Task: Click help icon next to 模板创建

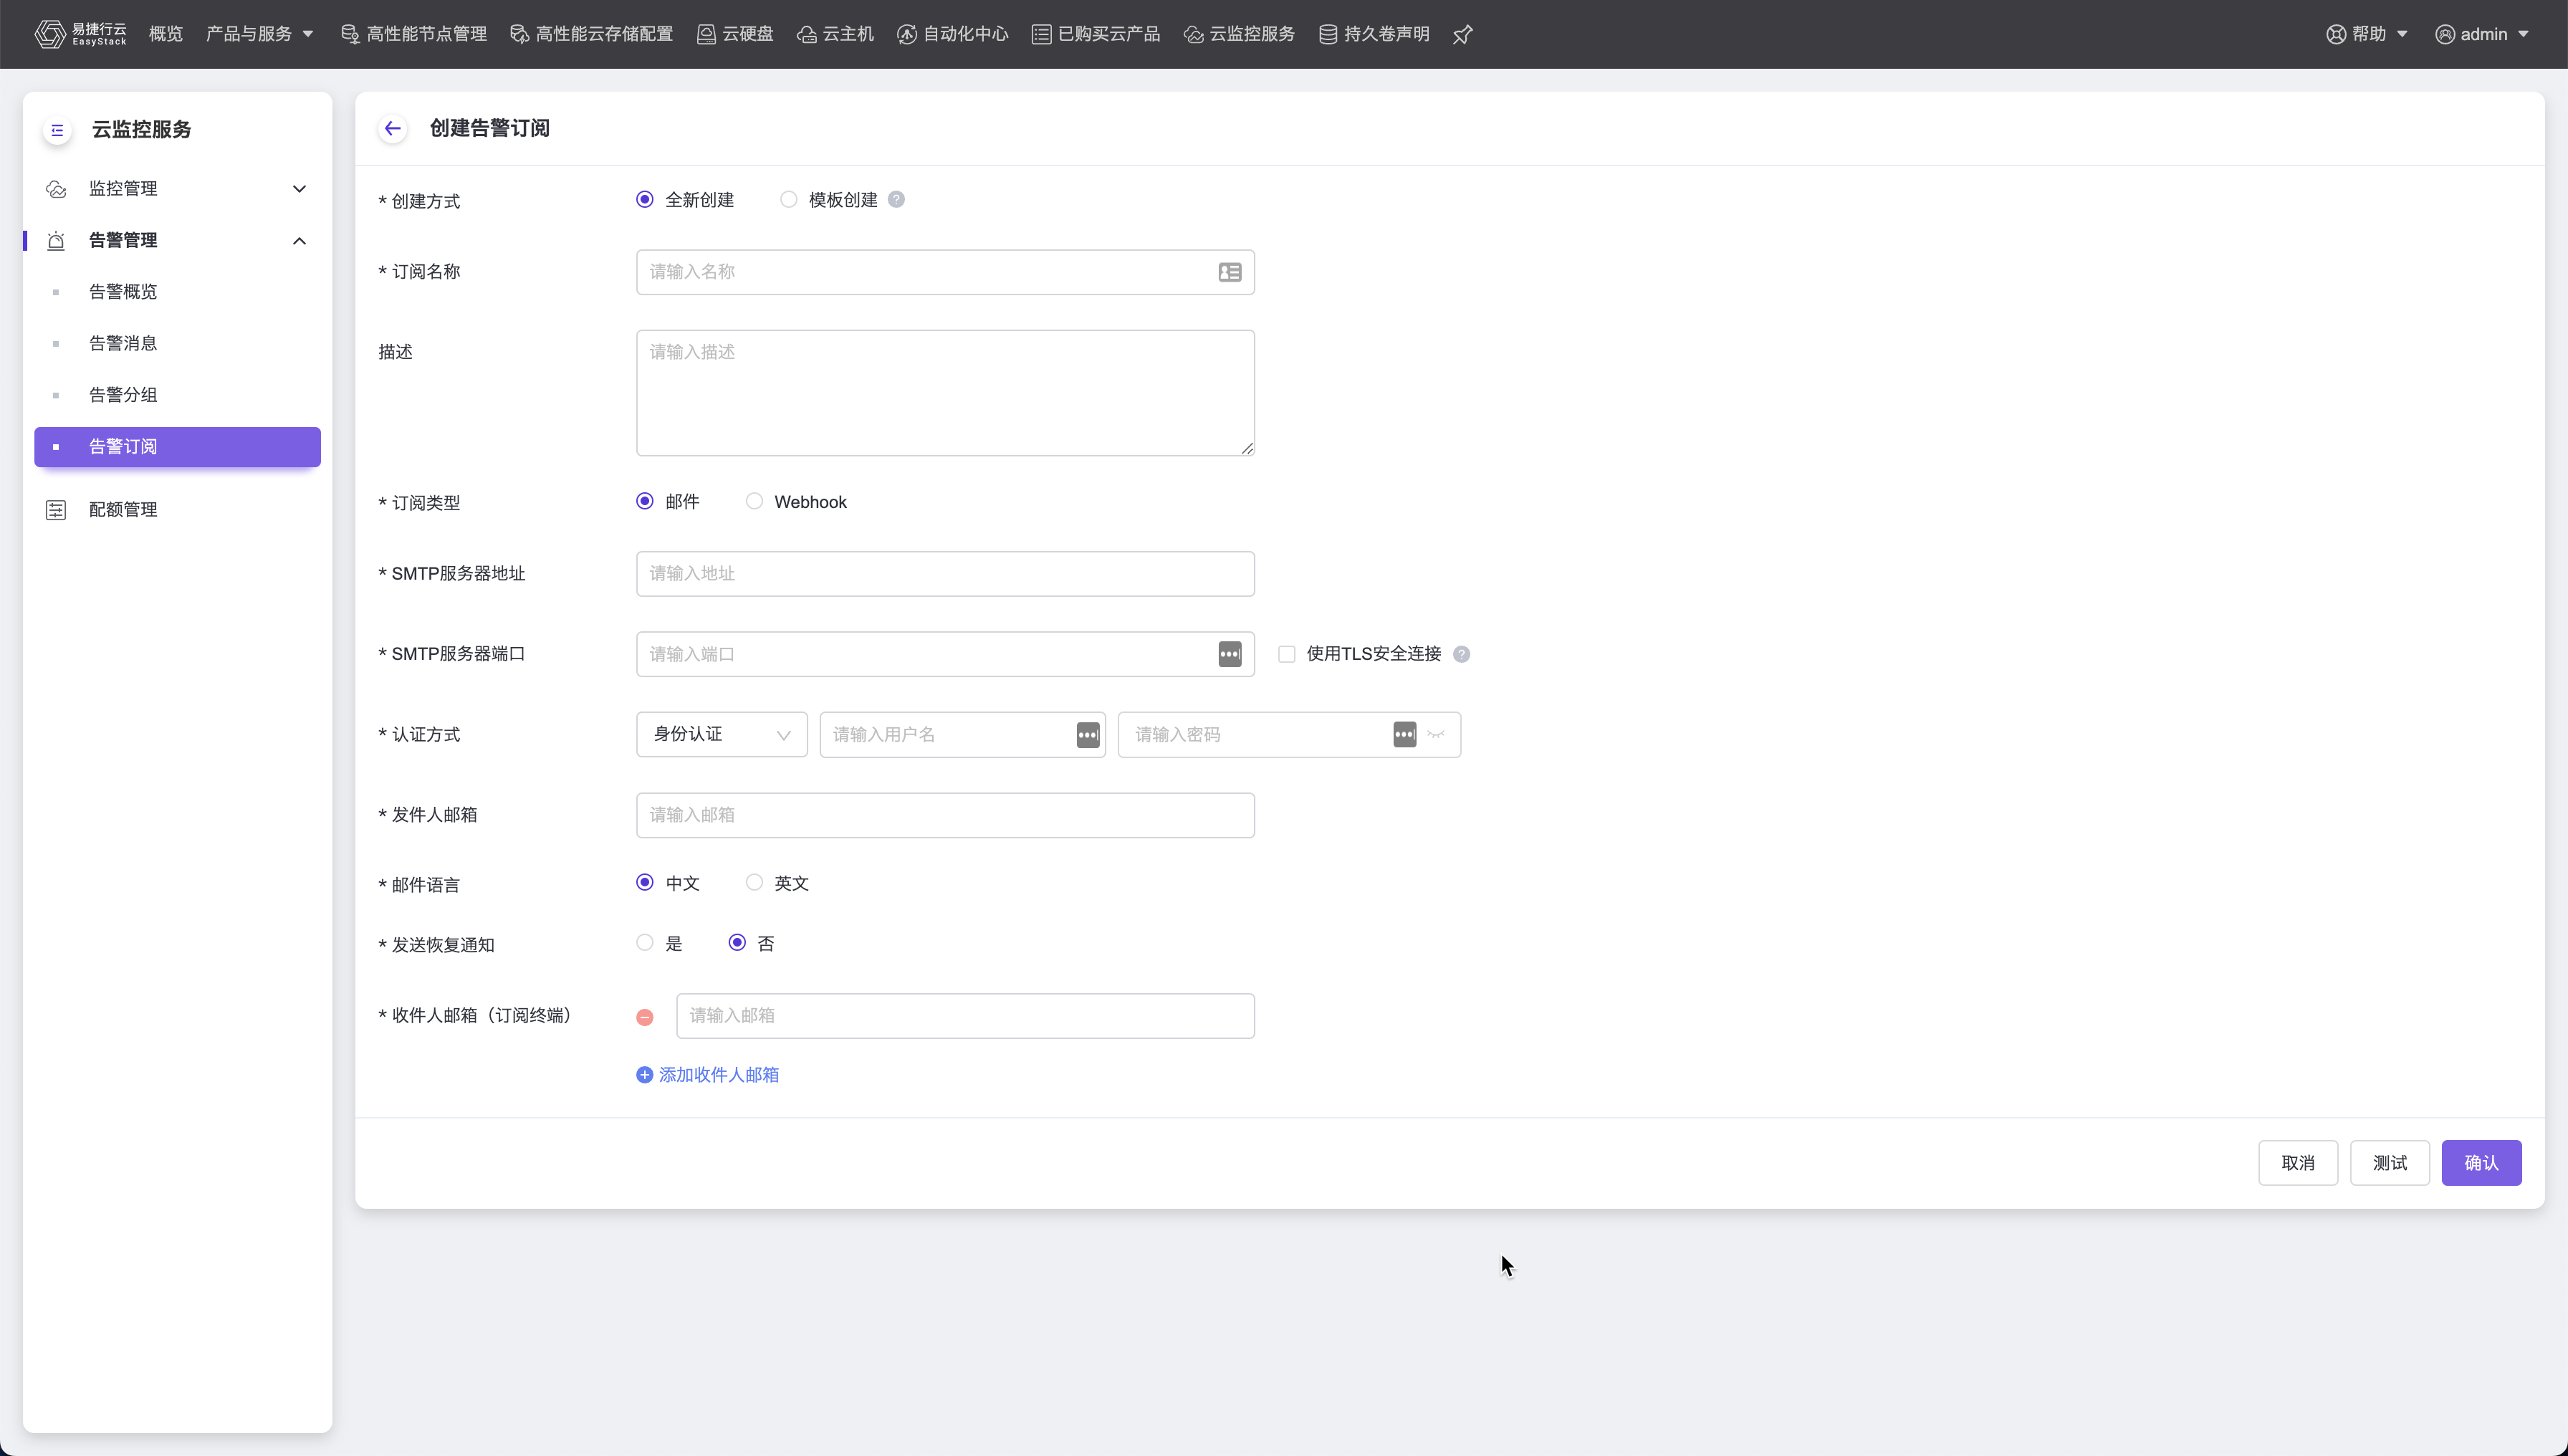Action: point(896,199)
